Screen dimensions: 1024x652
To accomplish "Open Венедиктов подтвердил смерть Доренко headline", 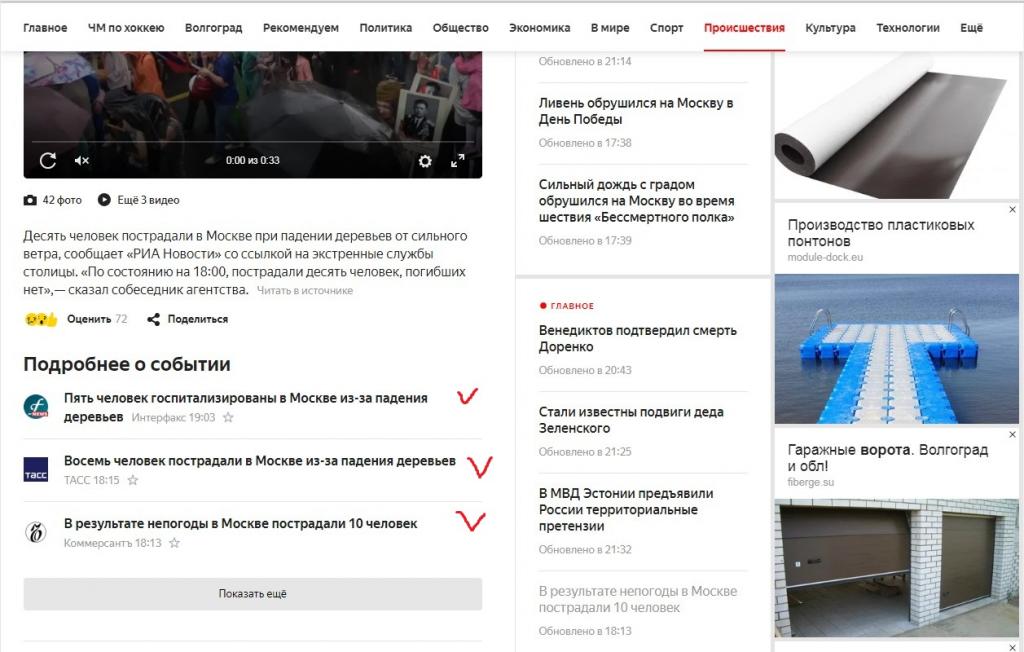I will coord(637,338).
